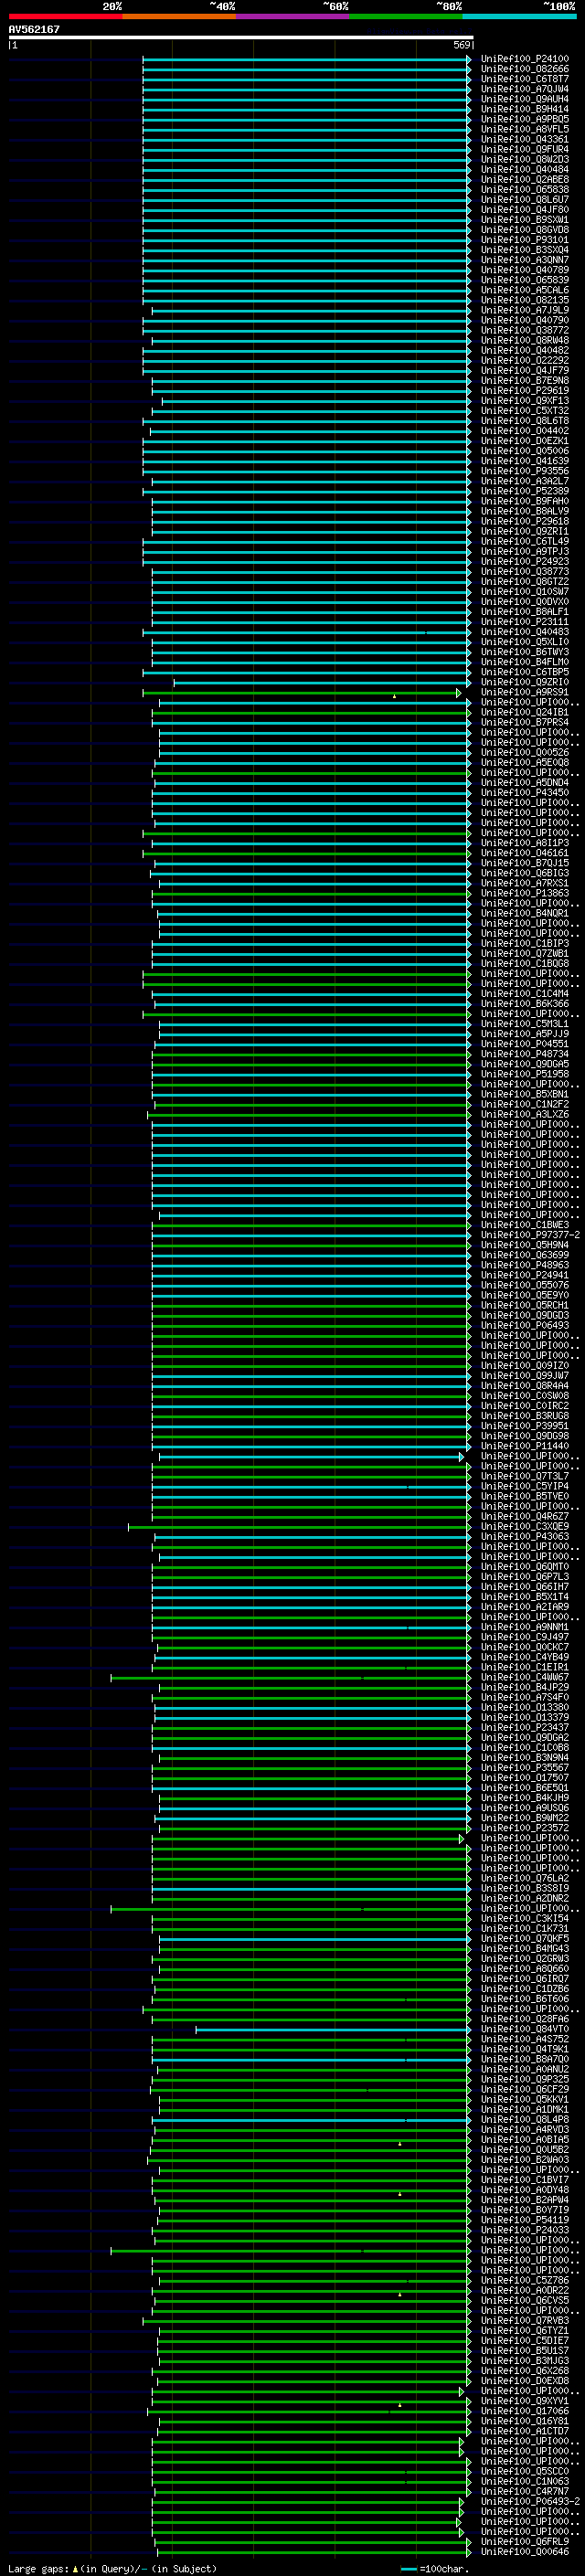
Task: Select hit label UniRef100_Q65838
Action: (525, 189)
